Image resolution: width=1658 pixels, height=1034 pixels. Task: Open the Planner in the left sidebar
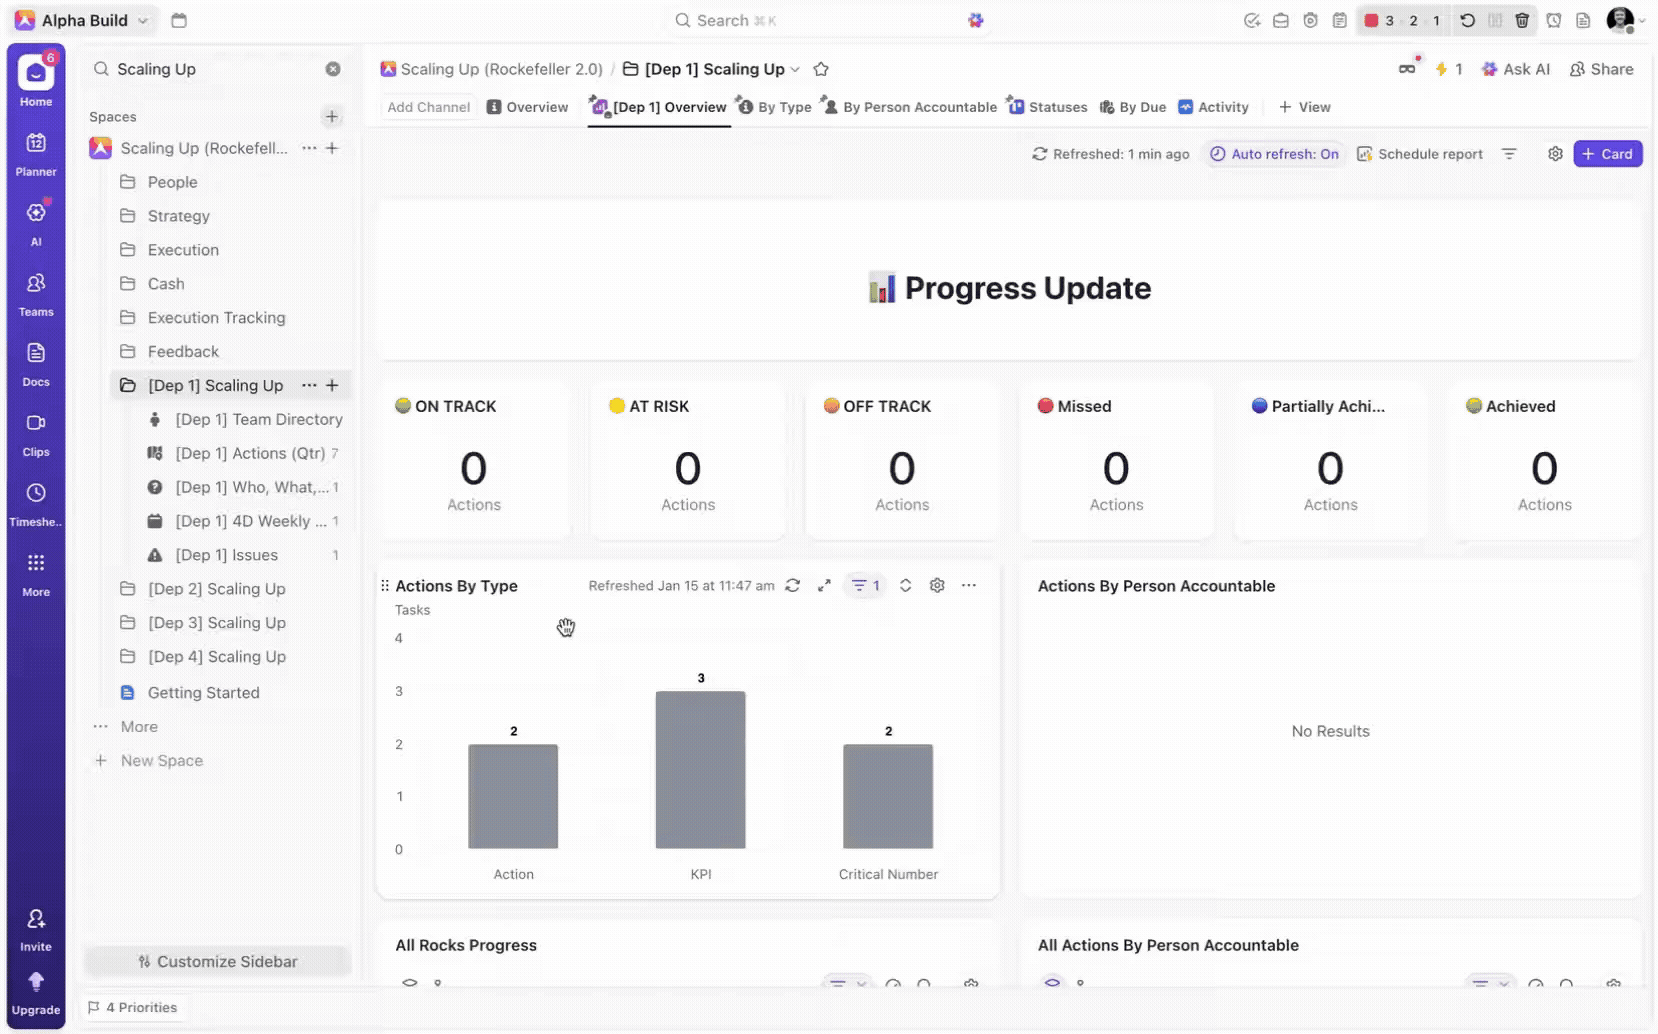pos(36,153)
